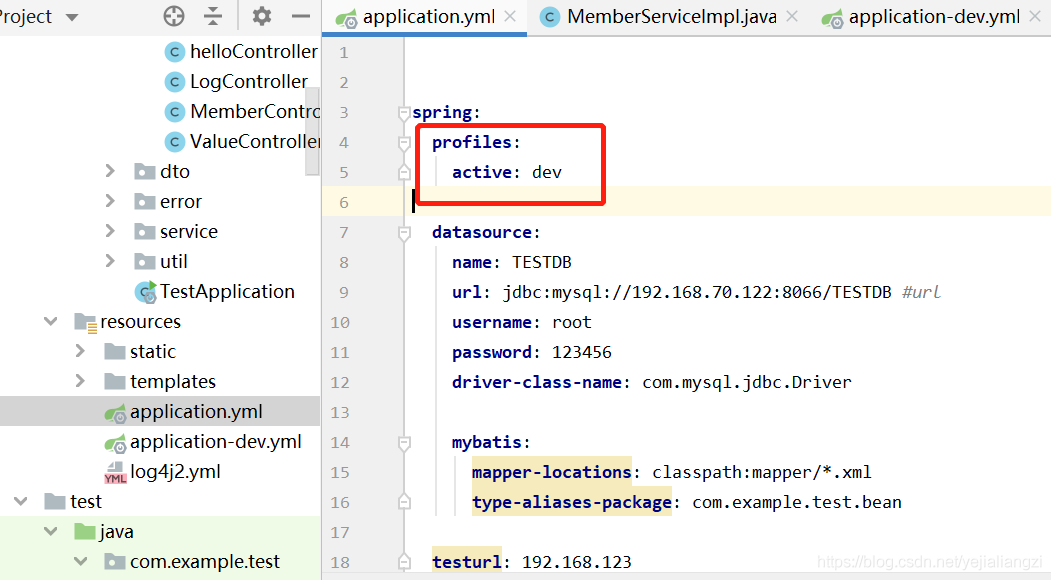Select the TestApplication class file
Screen dimensions: 1051x580
pyautogui.click(x=227, y=291)
